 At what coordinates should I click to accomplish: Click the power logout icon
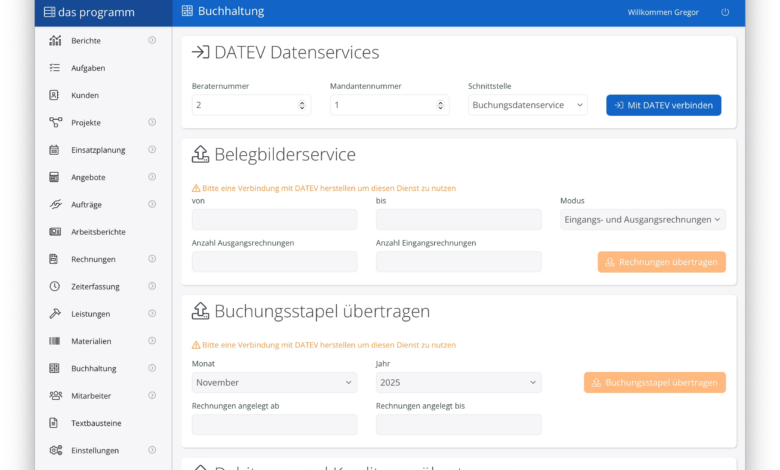(725, 12)
